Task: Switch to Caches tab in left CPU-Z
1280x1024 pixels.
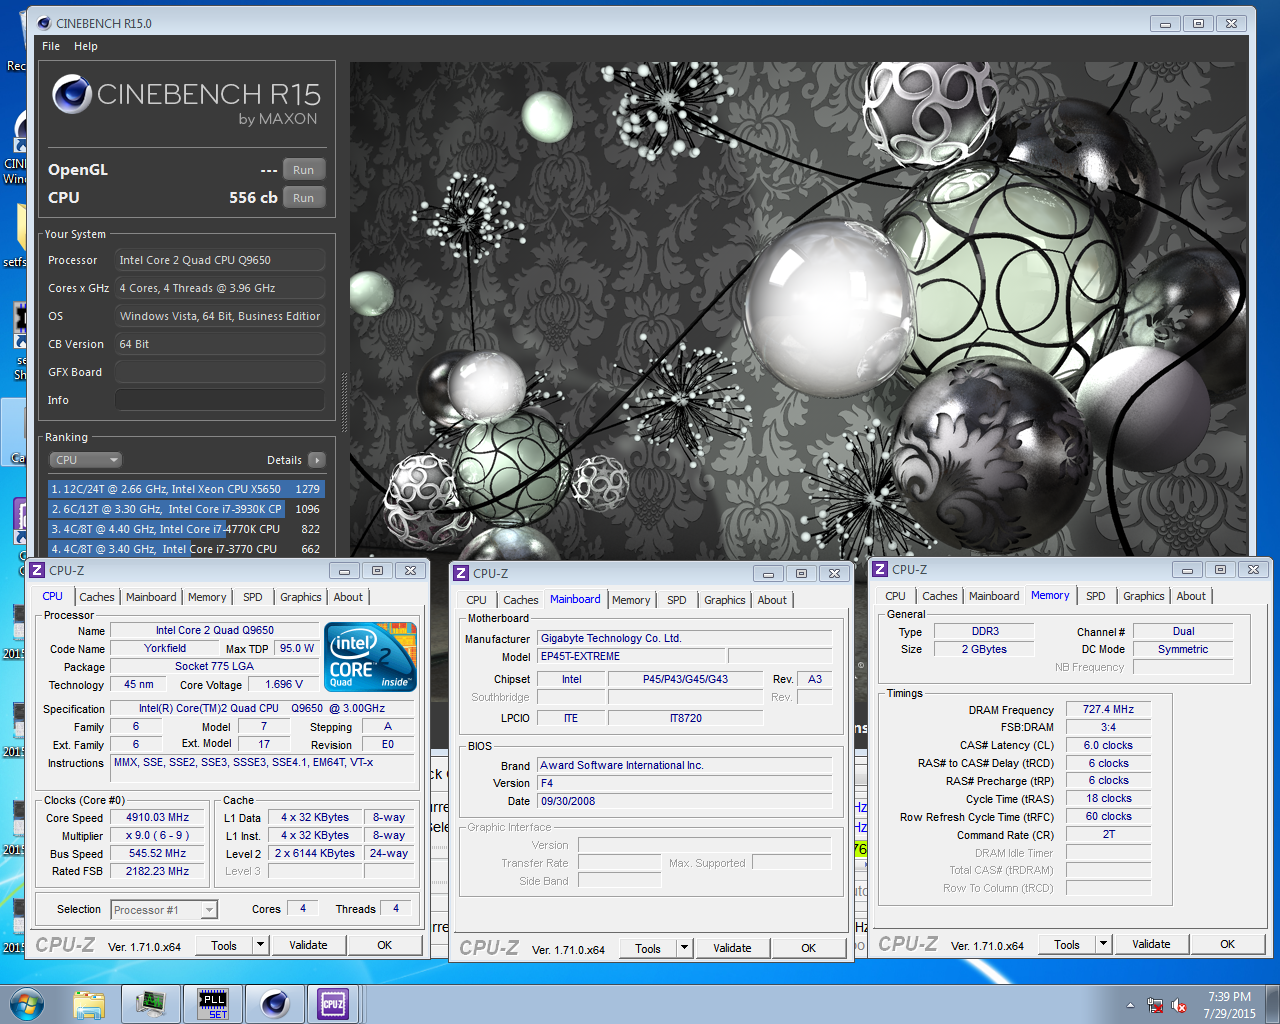Action: click(x=97, y=597)
